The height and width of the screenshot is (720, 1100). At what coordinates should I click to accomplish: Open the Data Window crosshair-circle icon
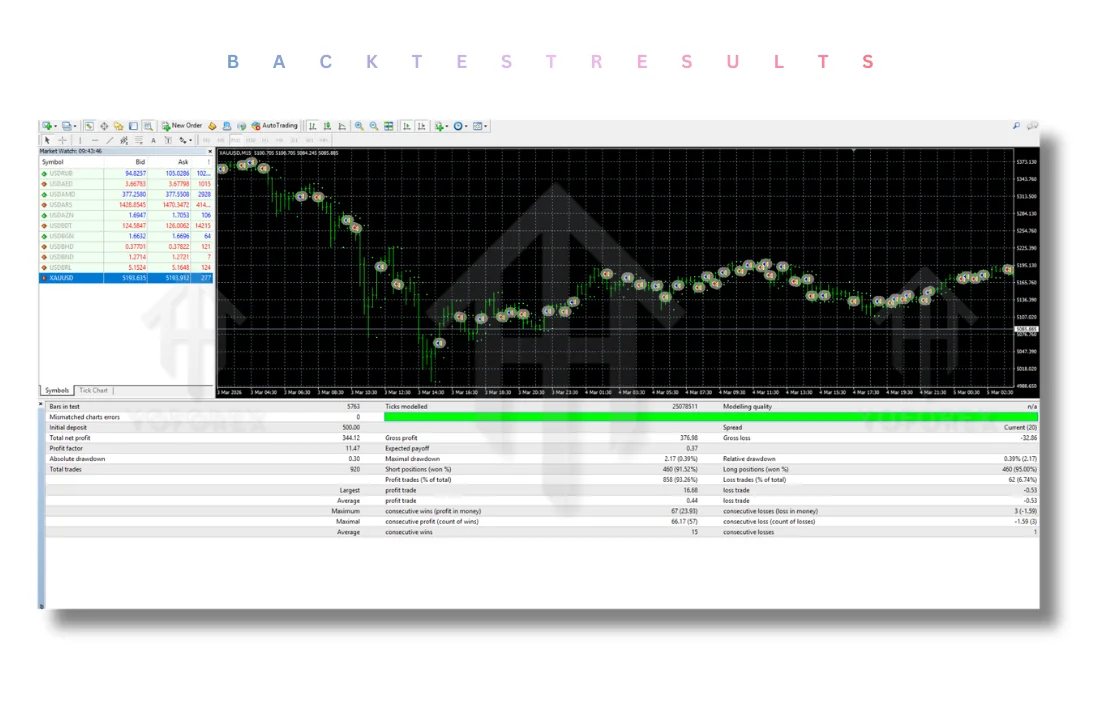[x=104, y=126]
